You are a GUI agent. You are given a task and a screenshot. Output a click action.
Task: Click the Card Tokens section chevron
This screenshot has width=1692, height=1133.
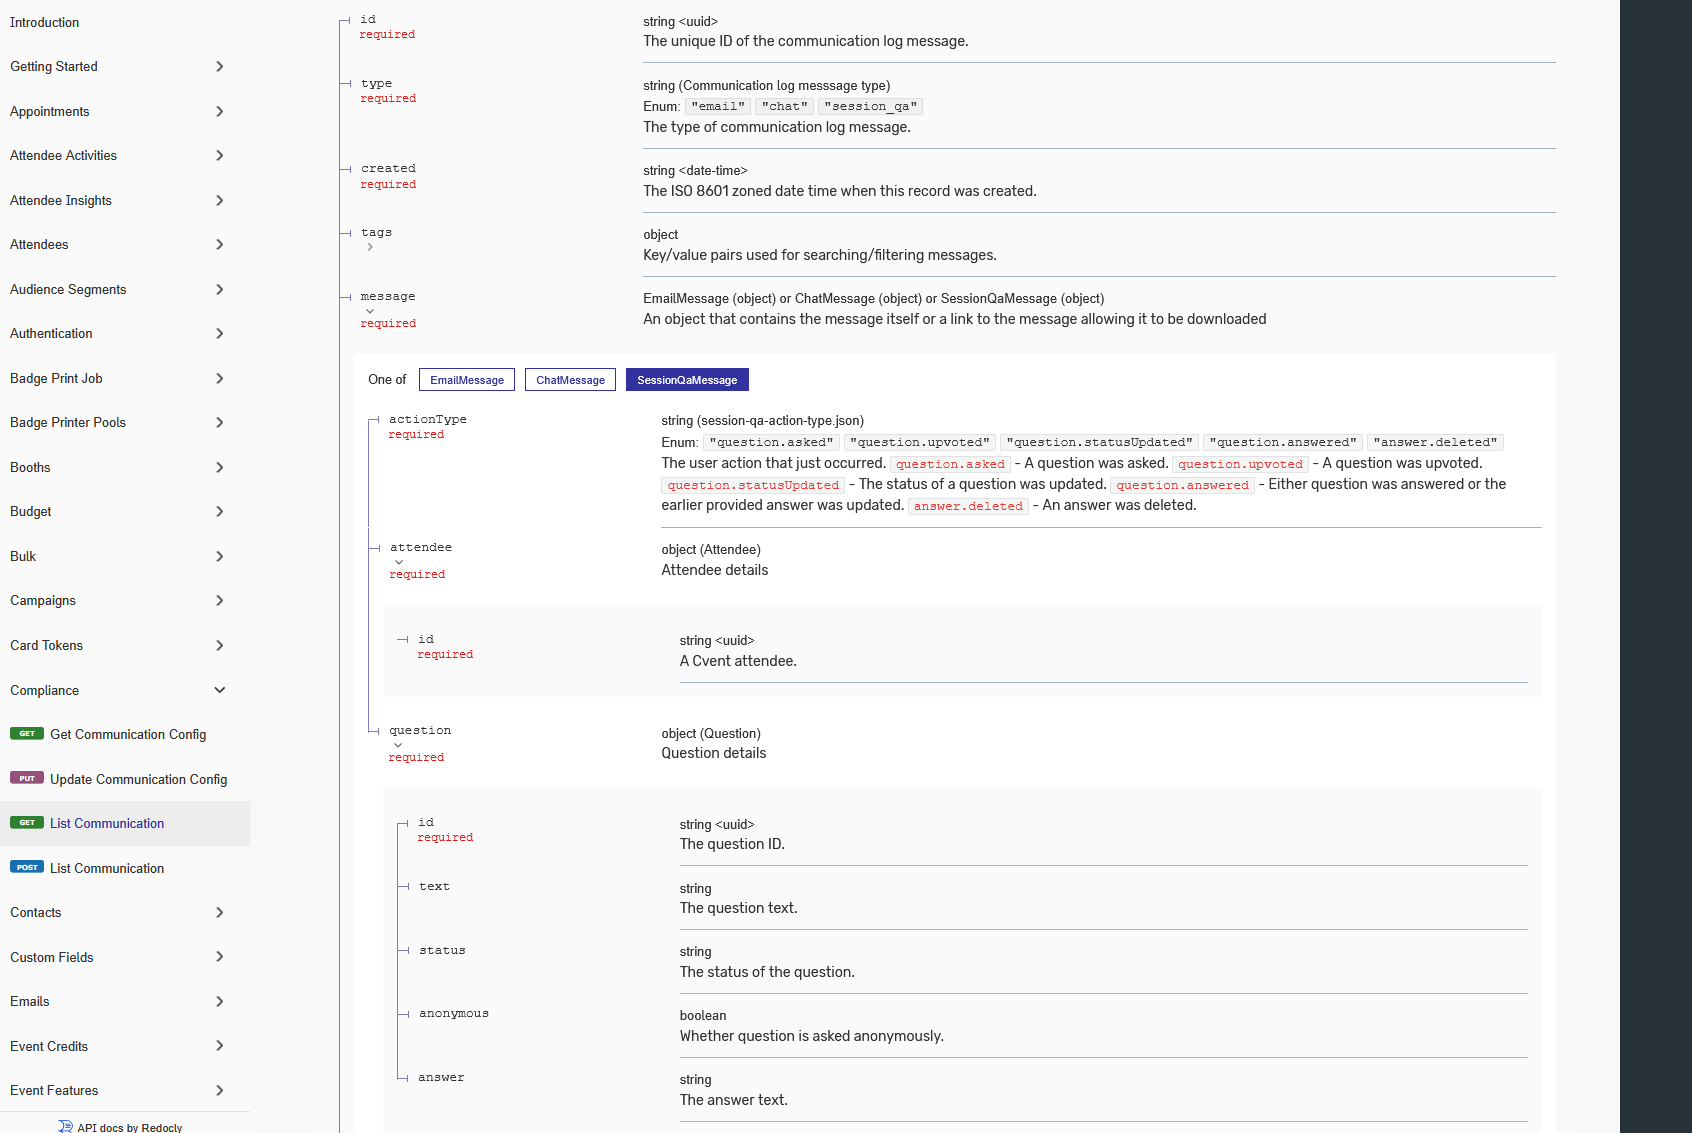coord(220,645)
